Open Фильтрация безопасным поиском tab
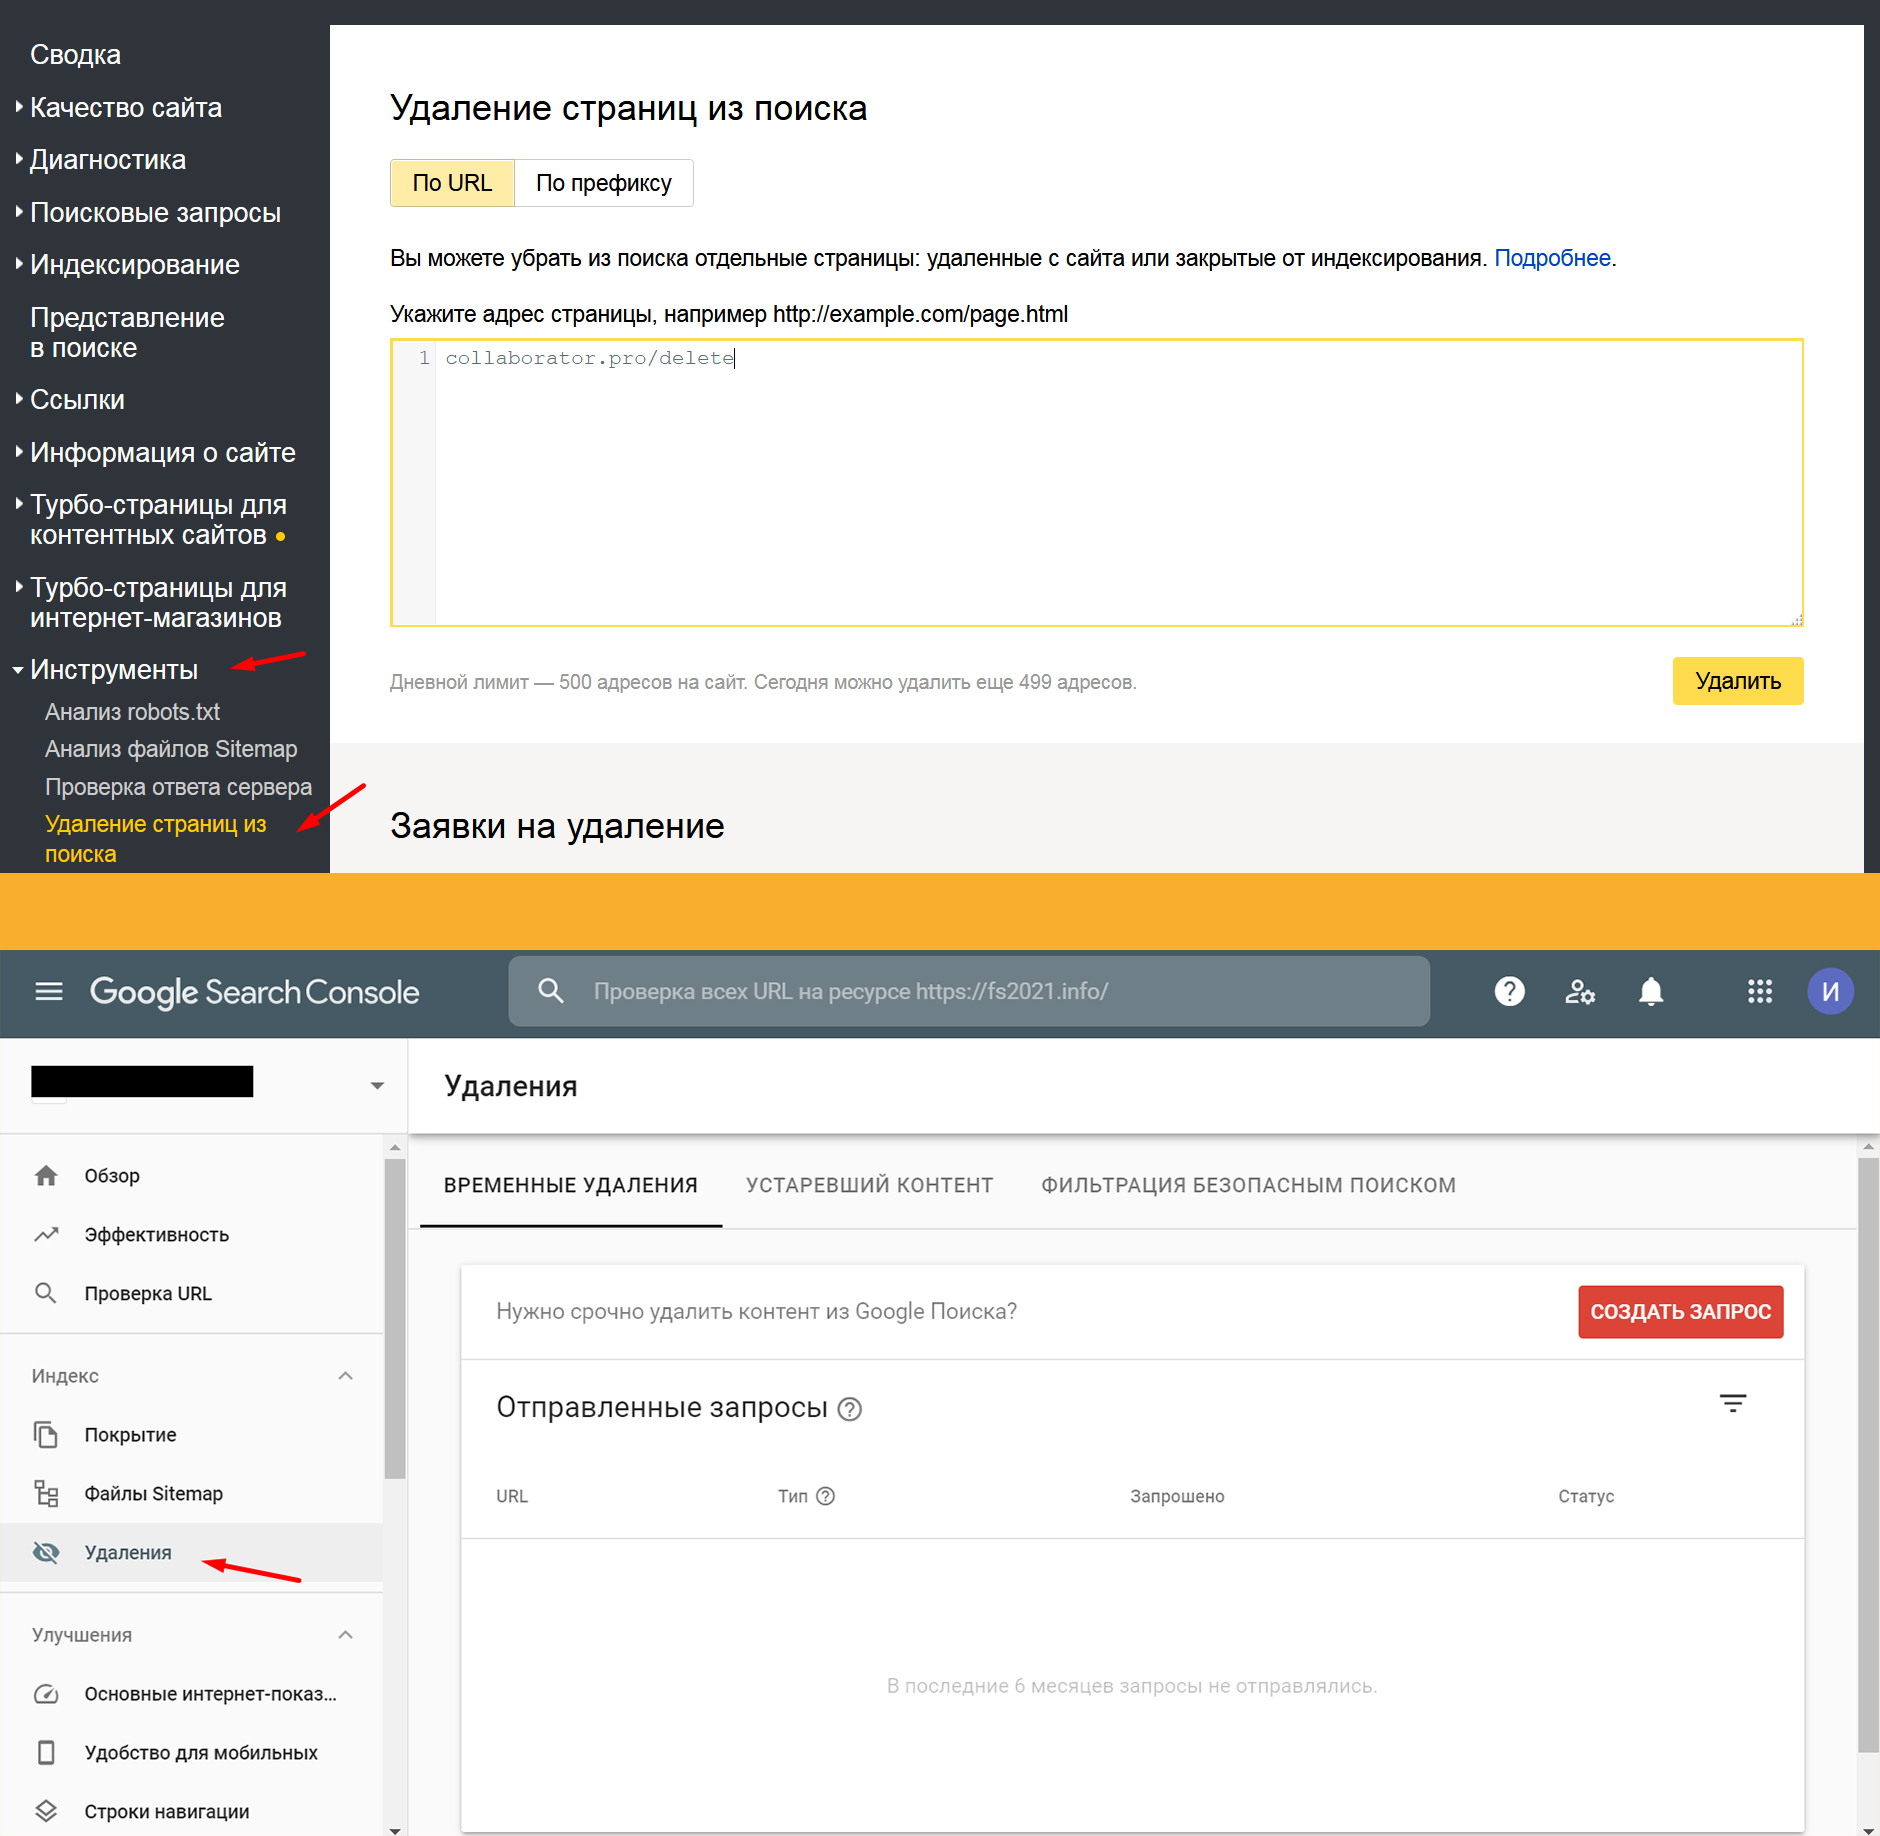The image size is (1880, 1836). click(1248, 1185)
